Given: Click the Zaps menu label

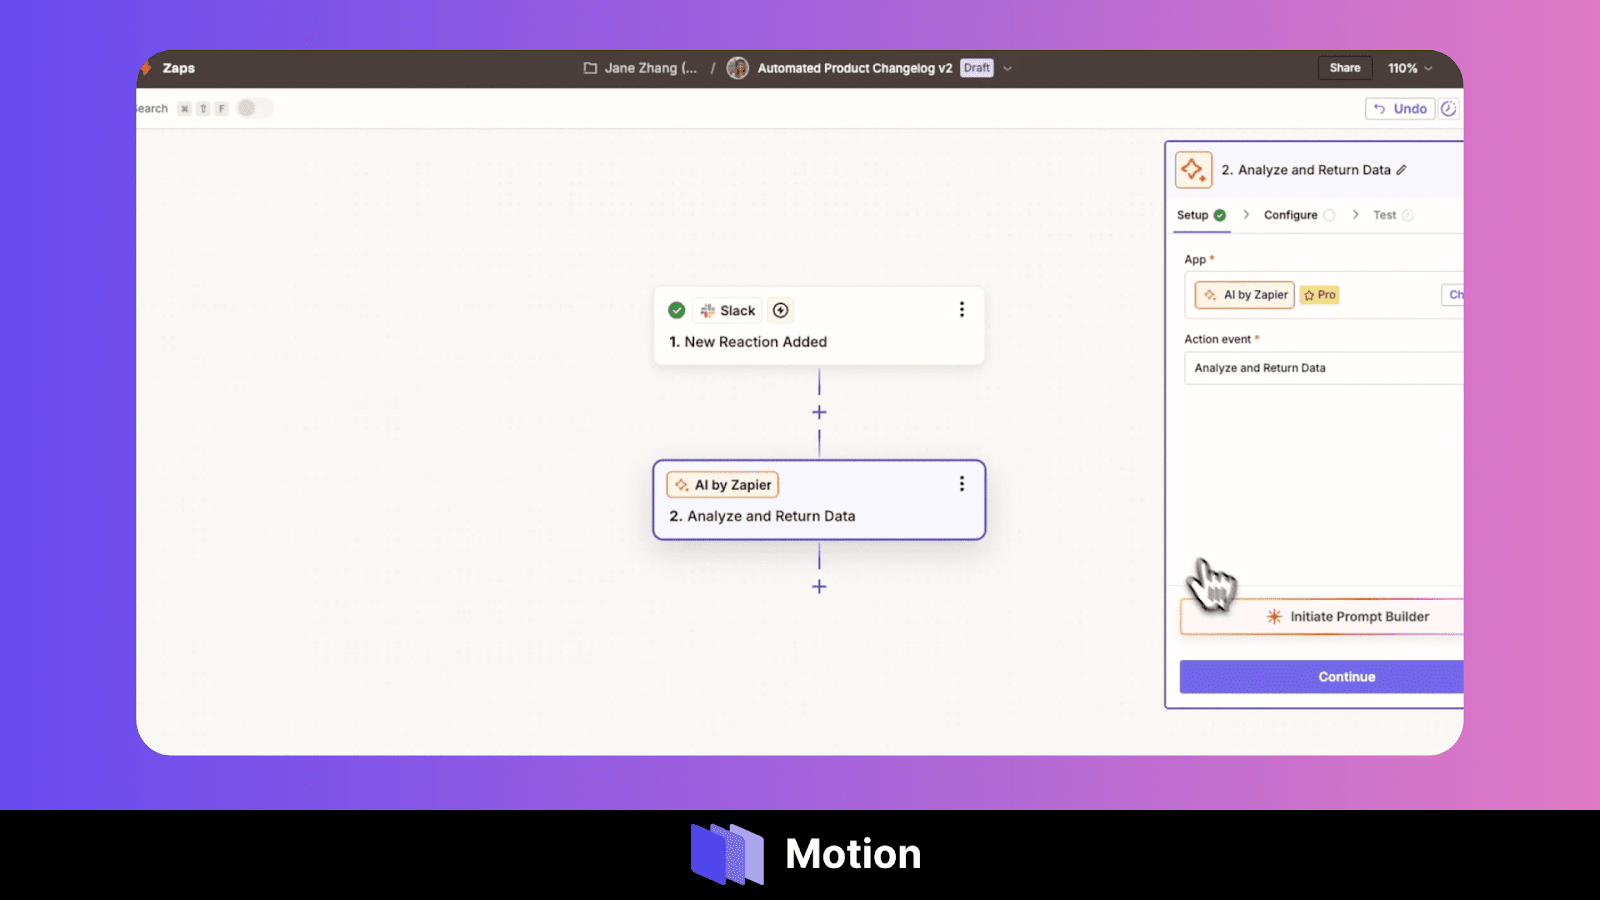Looking at the screenshot, I should [179, 68].
